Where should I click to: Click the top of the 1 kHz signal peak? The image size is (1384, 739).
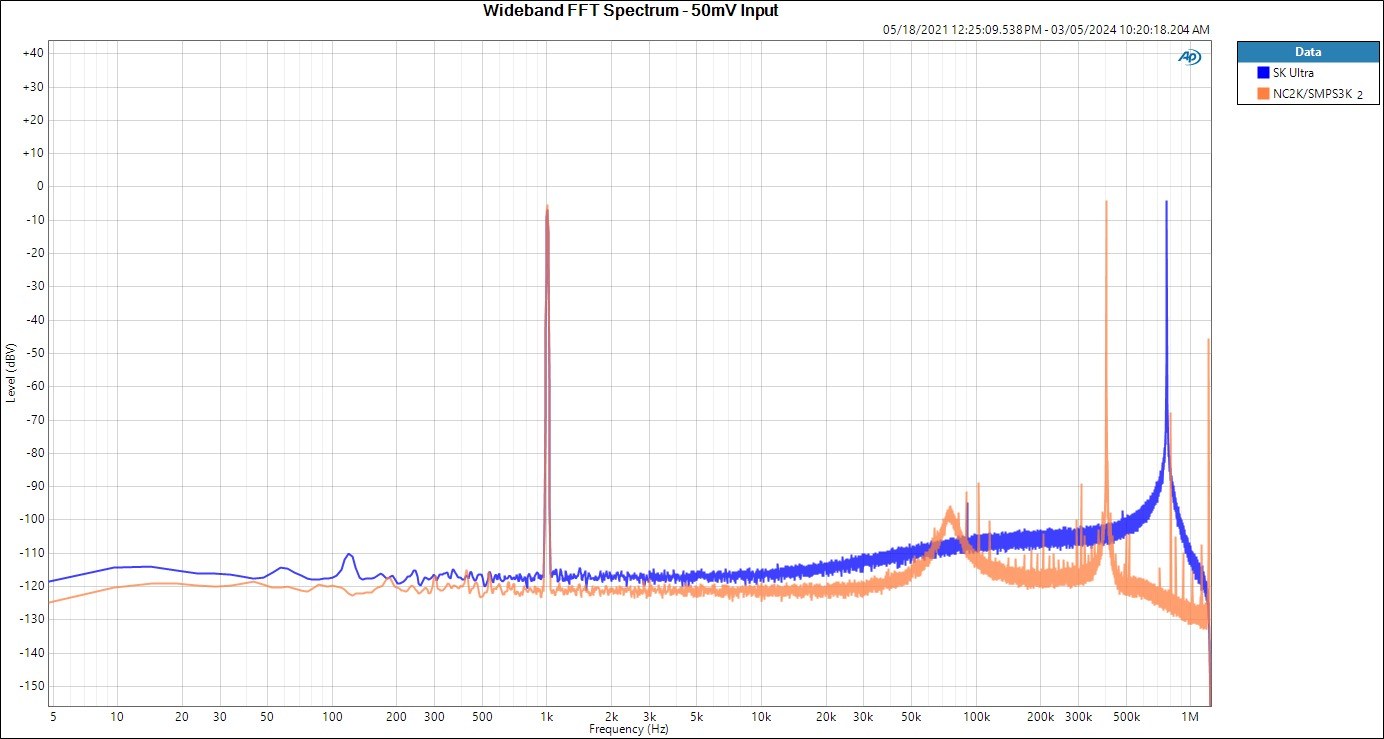[547, 207]
